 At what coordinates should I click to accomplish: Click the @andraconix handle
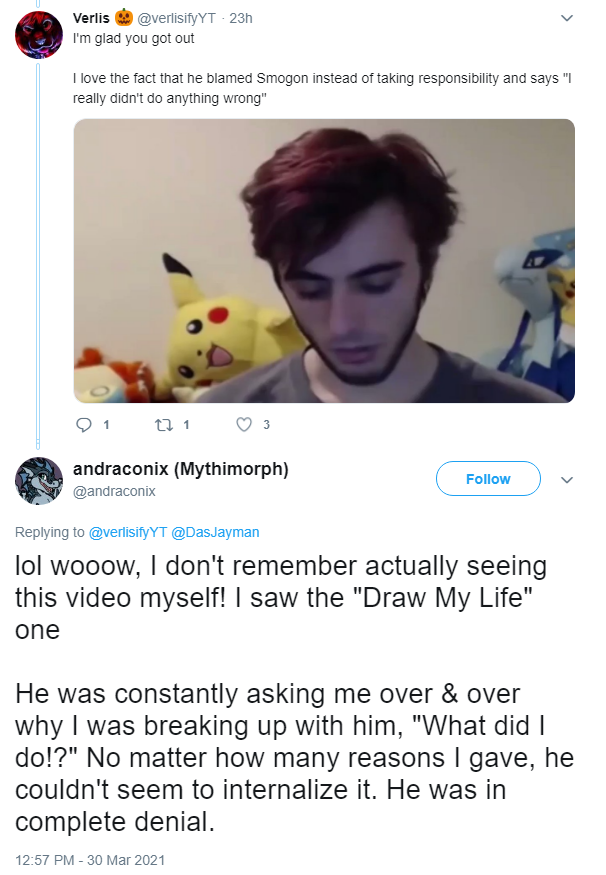pyautogui.click(x=114, y=491)
